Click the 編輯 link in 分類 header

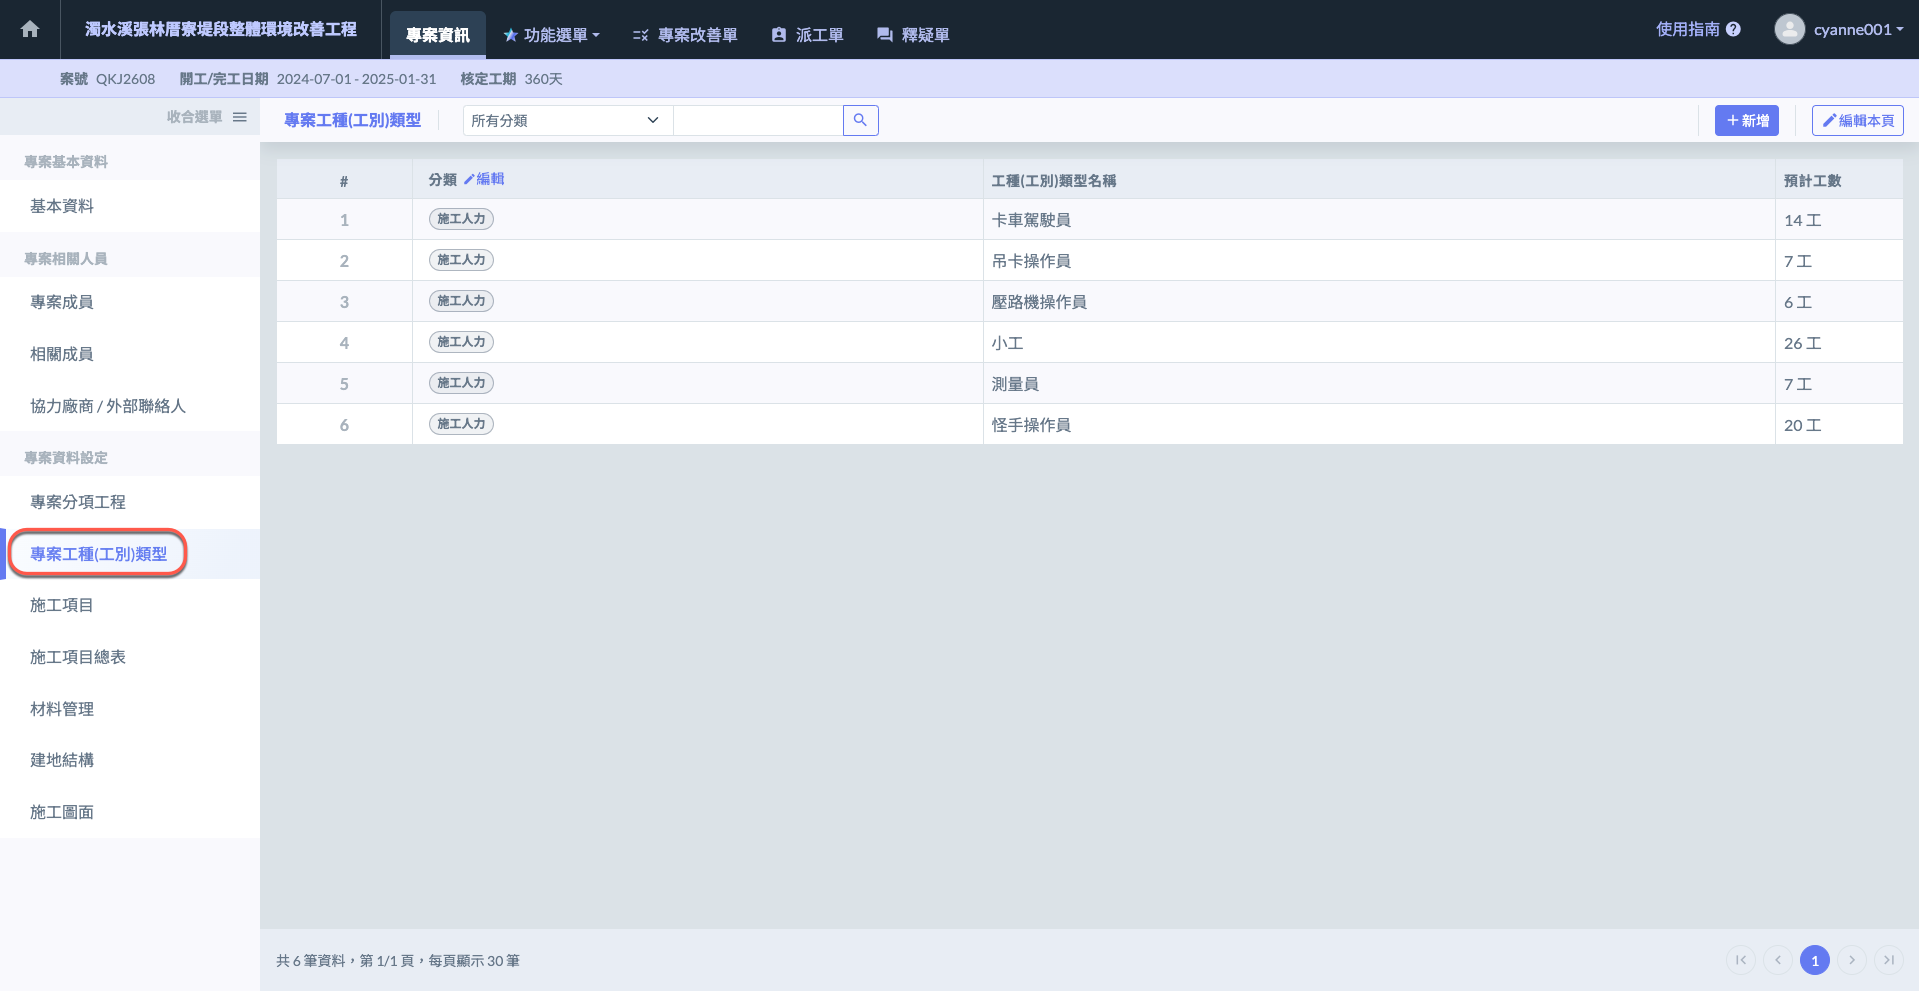[x=485, y=179]
